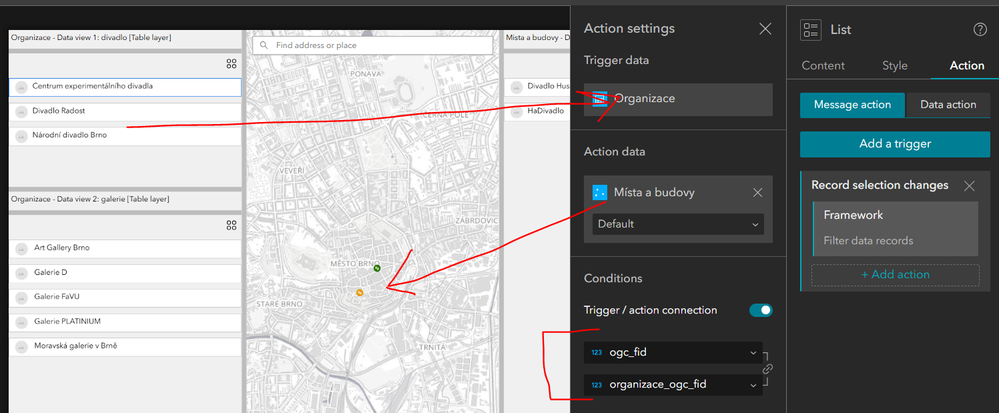Open divadlo list grid menu icon
This screenshot has height=413, width=999.
231,64
